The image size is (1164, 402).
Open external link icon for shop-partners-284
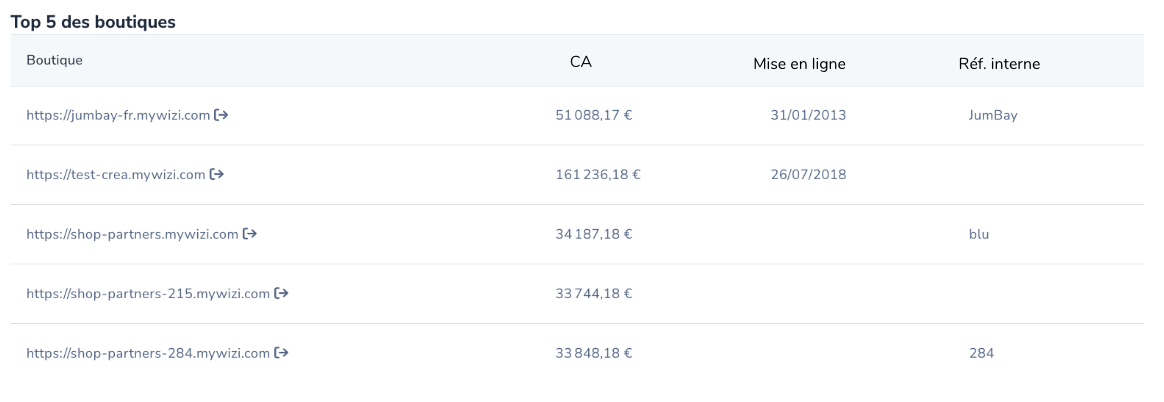pyautogui.click(x=281, y=352)
